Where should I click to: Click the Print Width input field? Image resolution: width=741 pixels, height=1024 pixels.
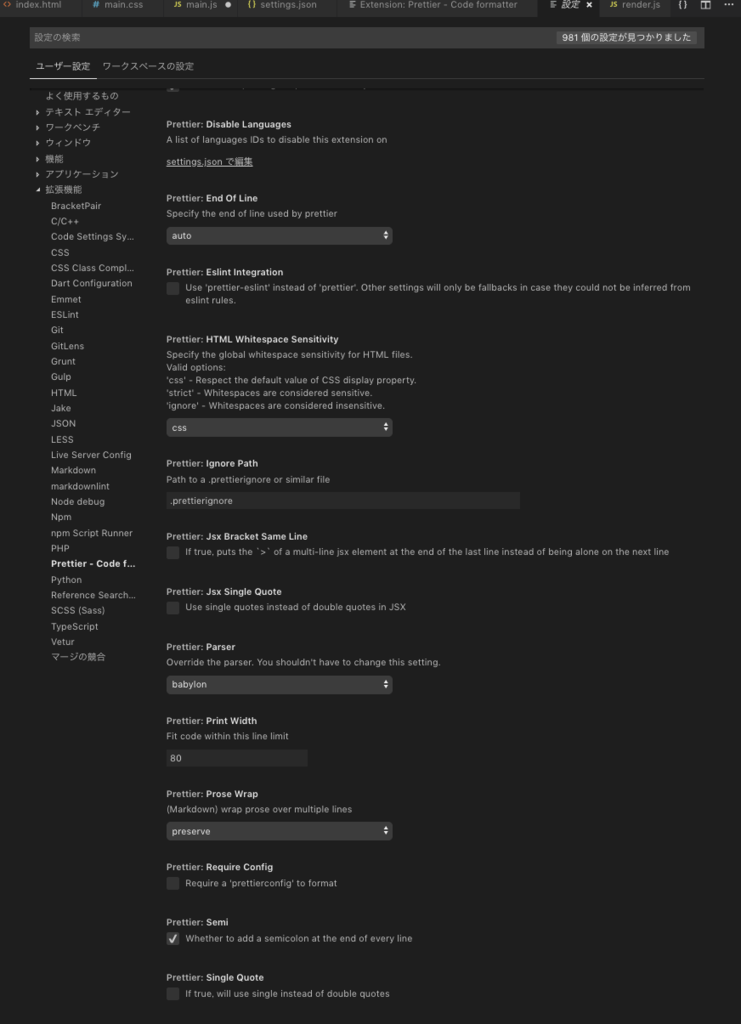point(236,757)
